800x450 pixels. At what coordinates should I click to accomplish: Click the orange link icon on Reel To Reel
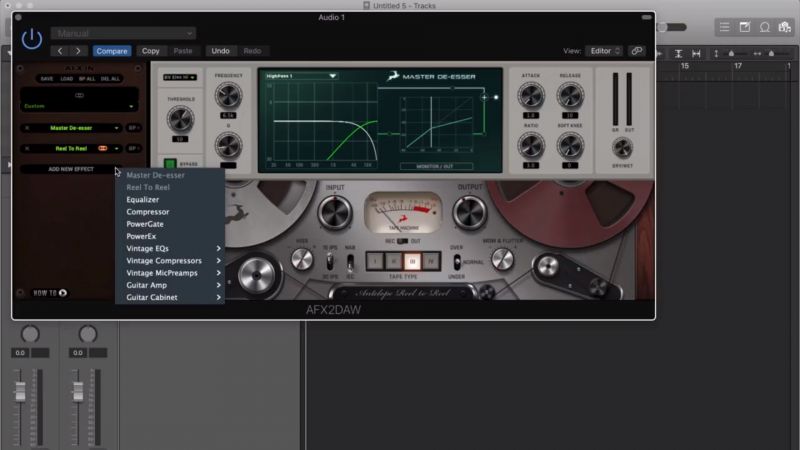[103, 148]
